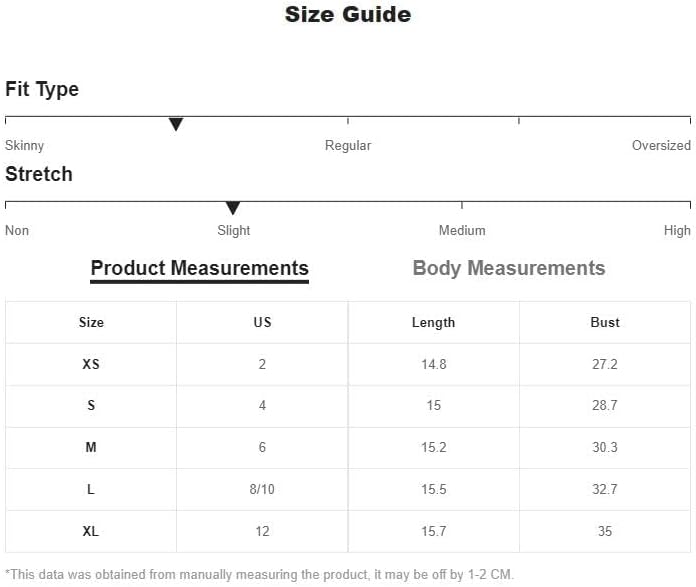Click the Regular label on Fit Type scale
Viewport: 696px width, 587px height.
point(348,146)
